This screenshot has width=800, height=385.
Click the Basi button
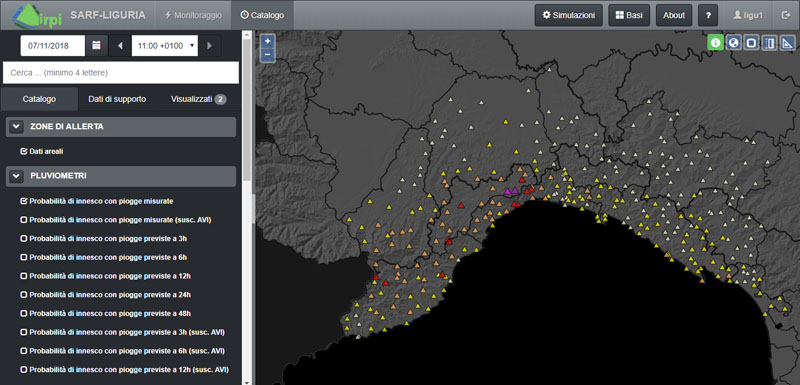click(629, 15)
